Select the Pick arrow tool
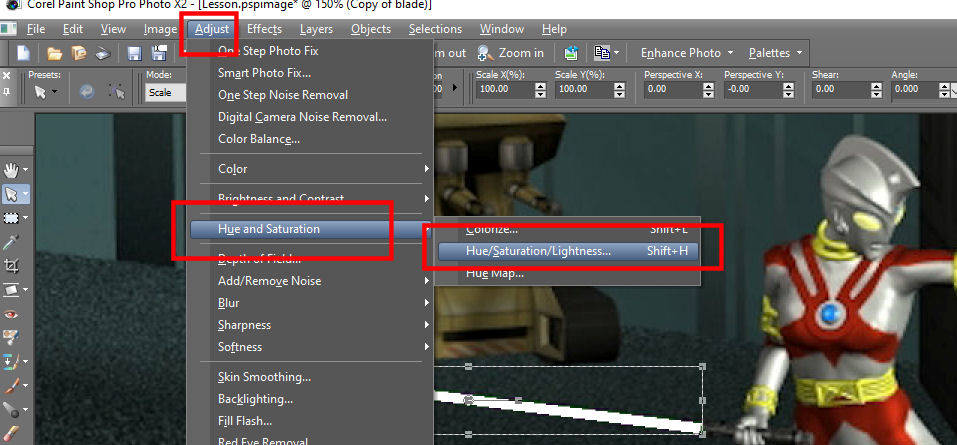This screenshot has height=445, width=957. click(x=12, y=194)
